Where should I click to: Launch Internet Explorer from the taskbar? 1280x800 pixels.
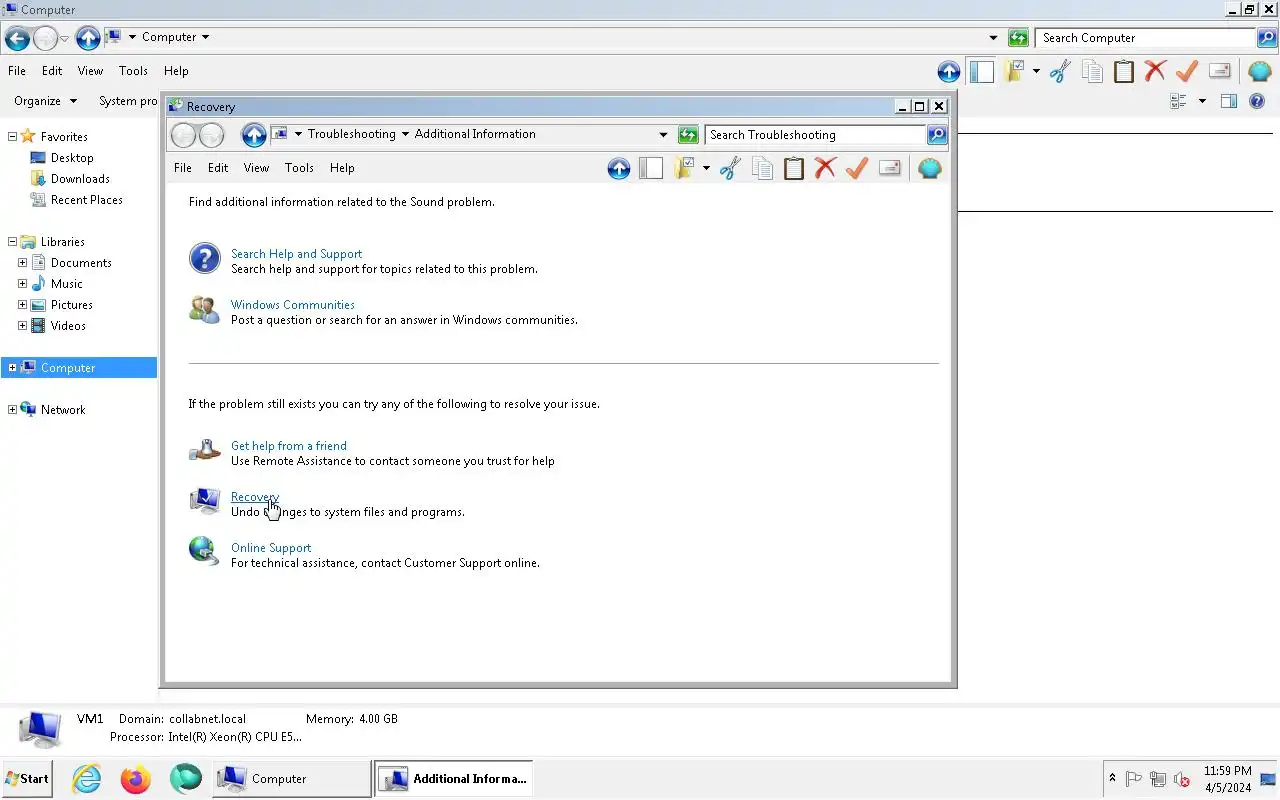(87, 779)
